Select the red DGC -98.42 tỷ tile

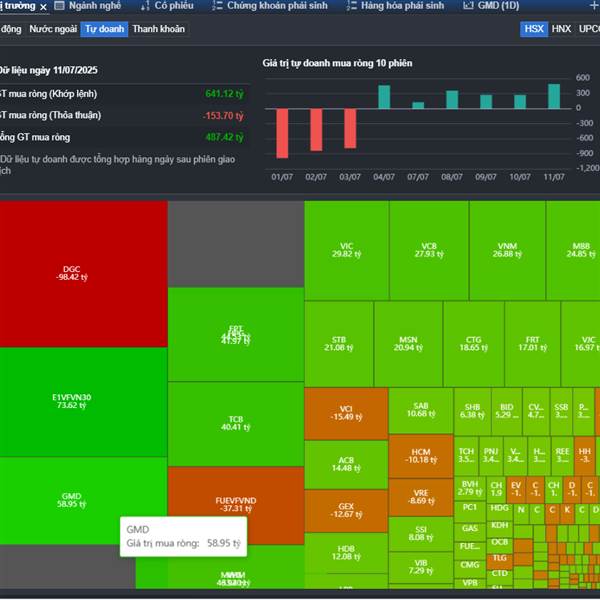[x=83, y=274]
